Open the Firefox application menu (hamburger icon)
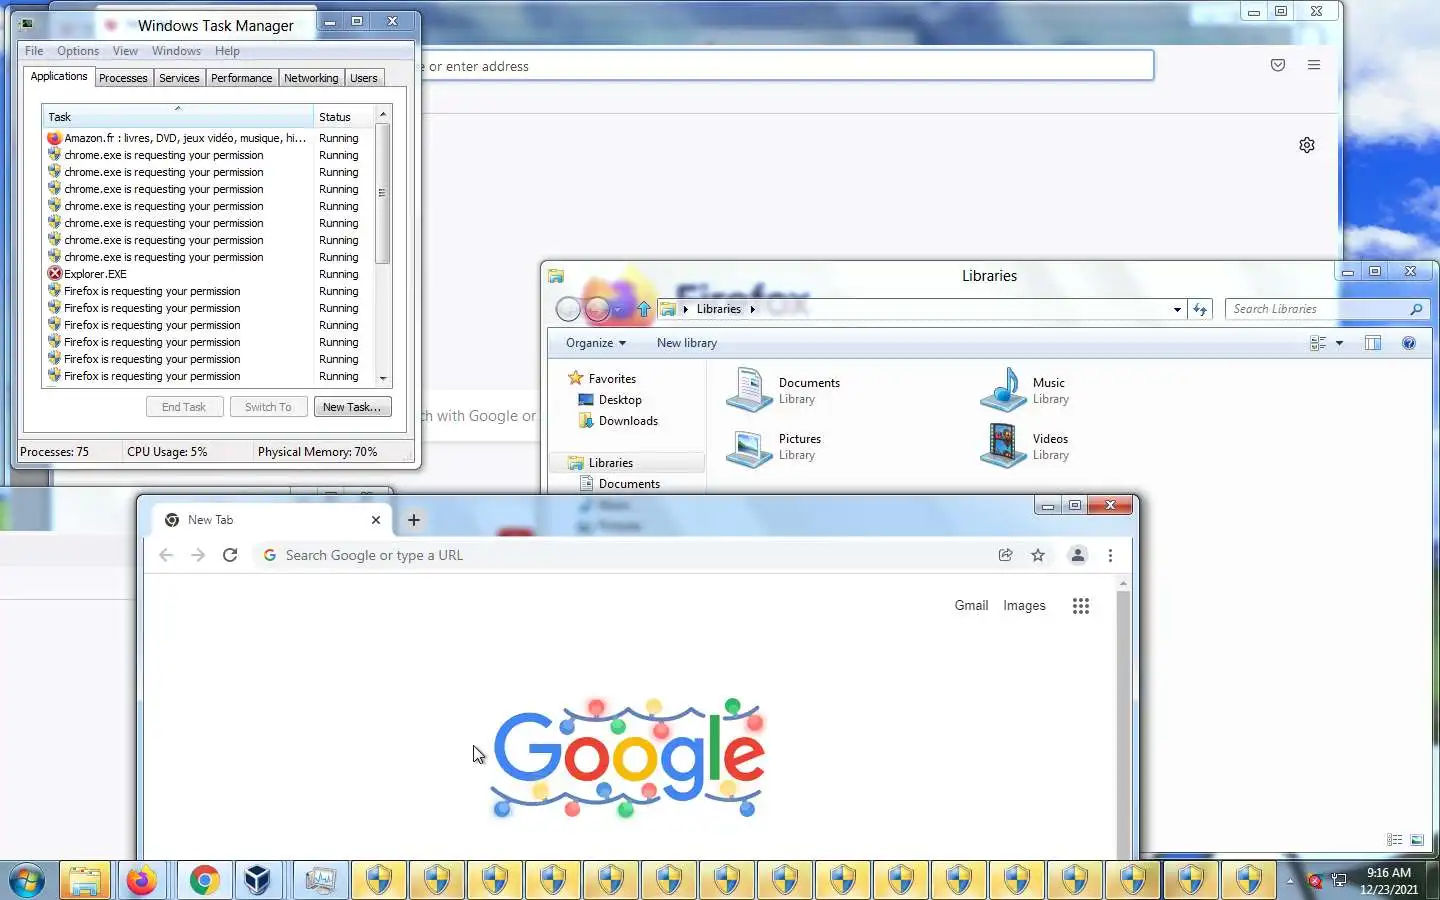The height and width of the screenshot is (900, 1440). 1314,65
